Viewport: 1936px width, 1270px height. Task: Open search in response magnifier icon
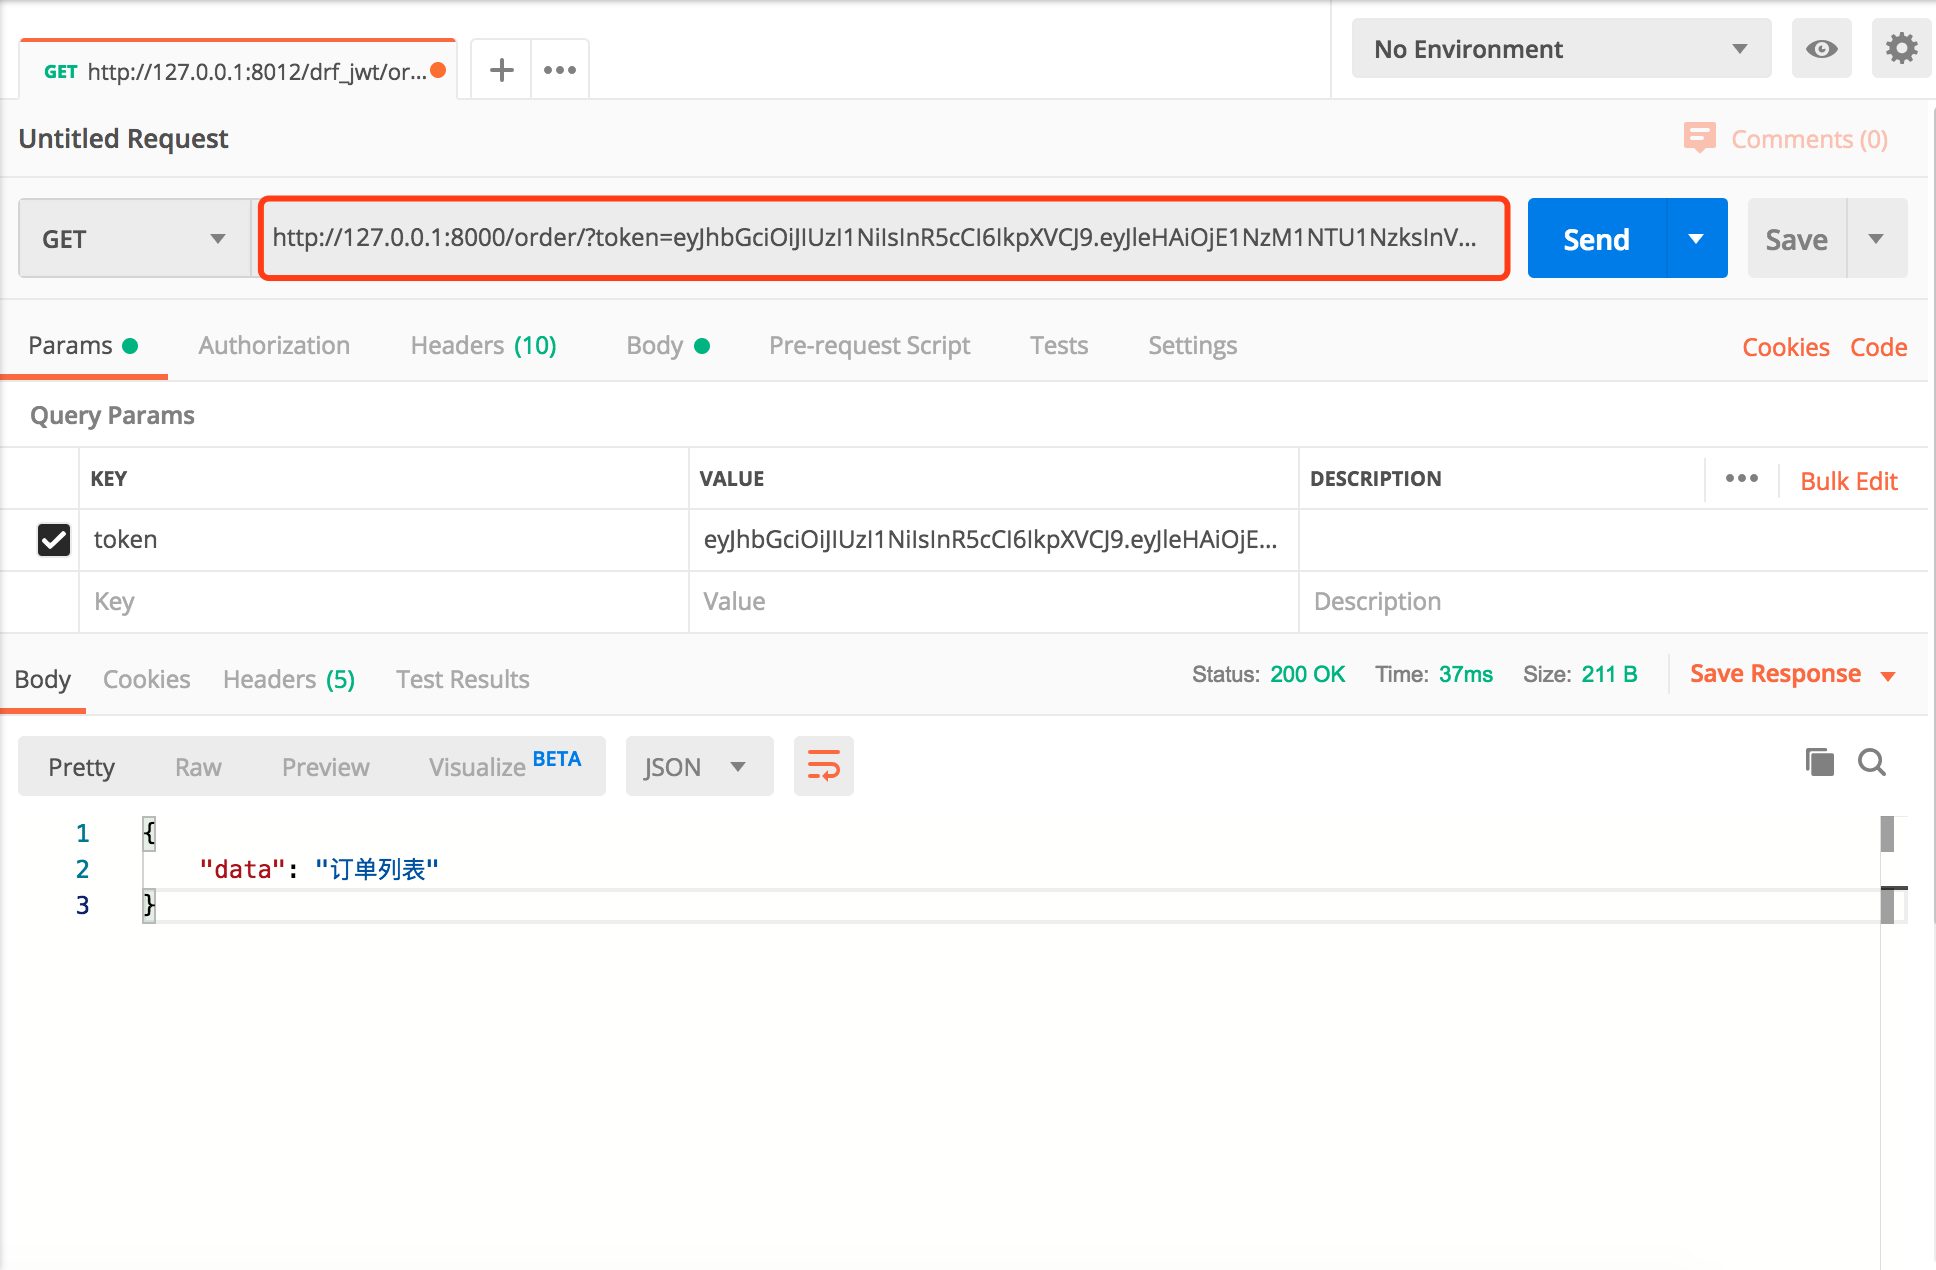tap(1872, 763)
